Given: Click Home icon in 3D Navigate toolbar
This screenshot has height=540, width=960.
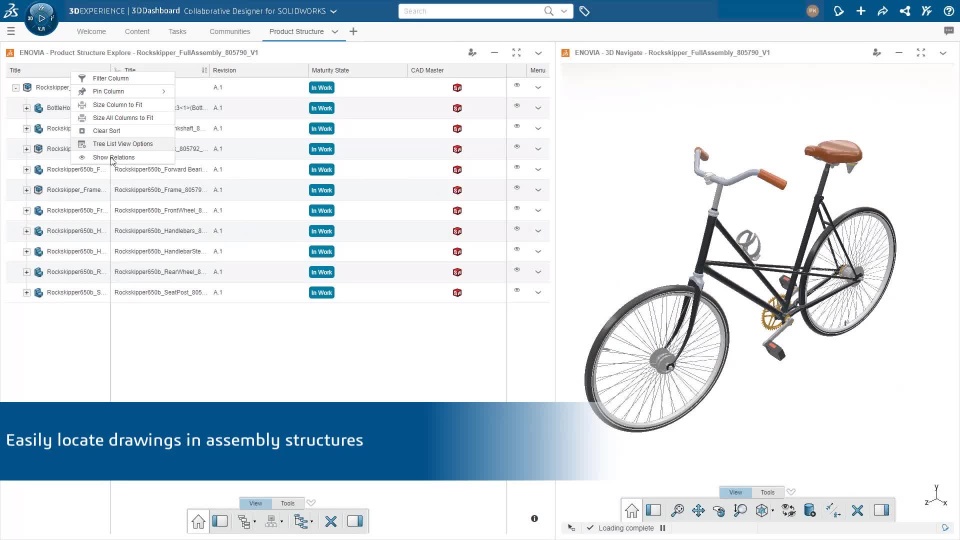Looking at the screenshot, I should (632, 511).
